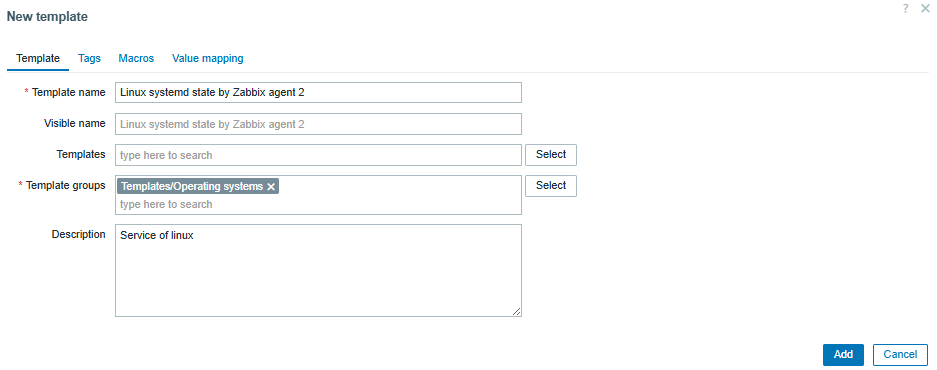The height and width of the screenshot is (370, 937).
Task: Focus the Template name input field
Action: pos(319,93)
